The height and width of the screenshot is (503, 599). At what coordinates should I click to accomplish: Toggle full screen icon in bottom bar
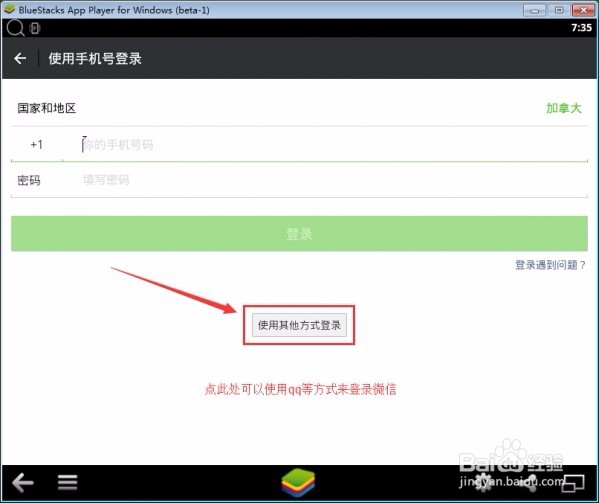(x=574, y=483)
